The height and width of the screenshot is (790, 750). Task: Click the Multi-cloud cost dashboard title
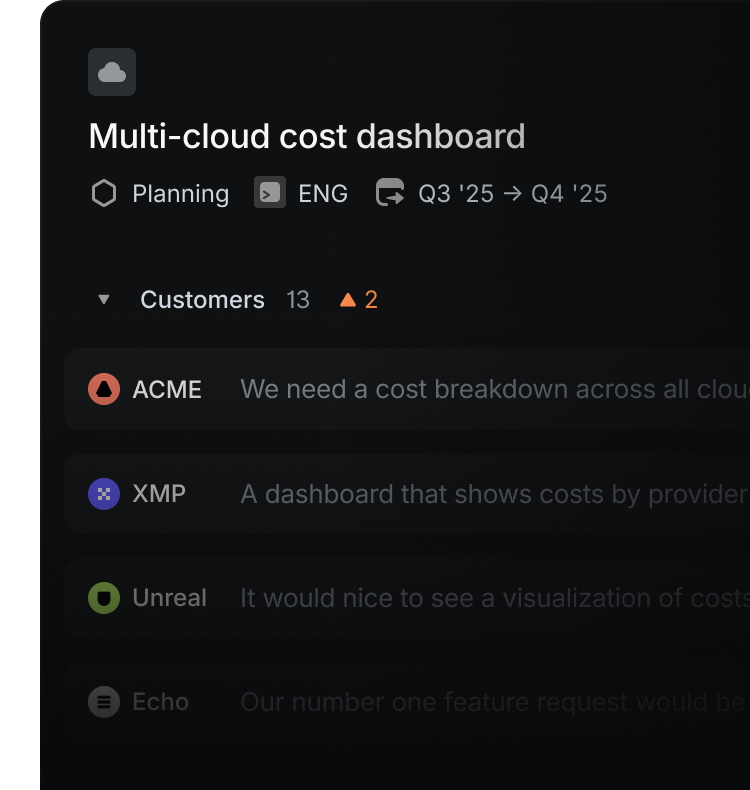point(307,136)
